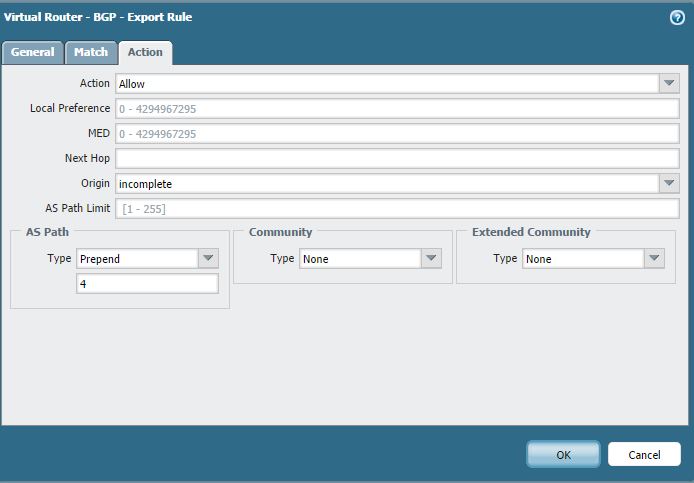694x483 pixels.
Task: Click the AS Path Limit field
Action: click(397, 209)
